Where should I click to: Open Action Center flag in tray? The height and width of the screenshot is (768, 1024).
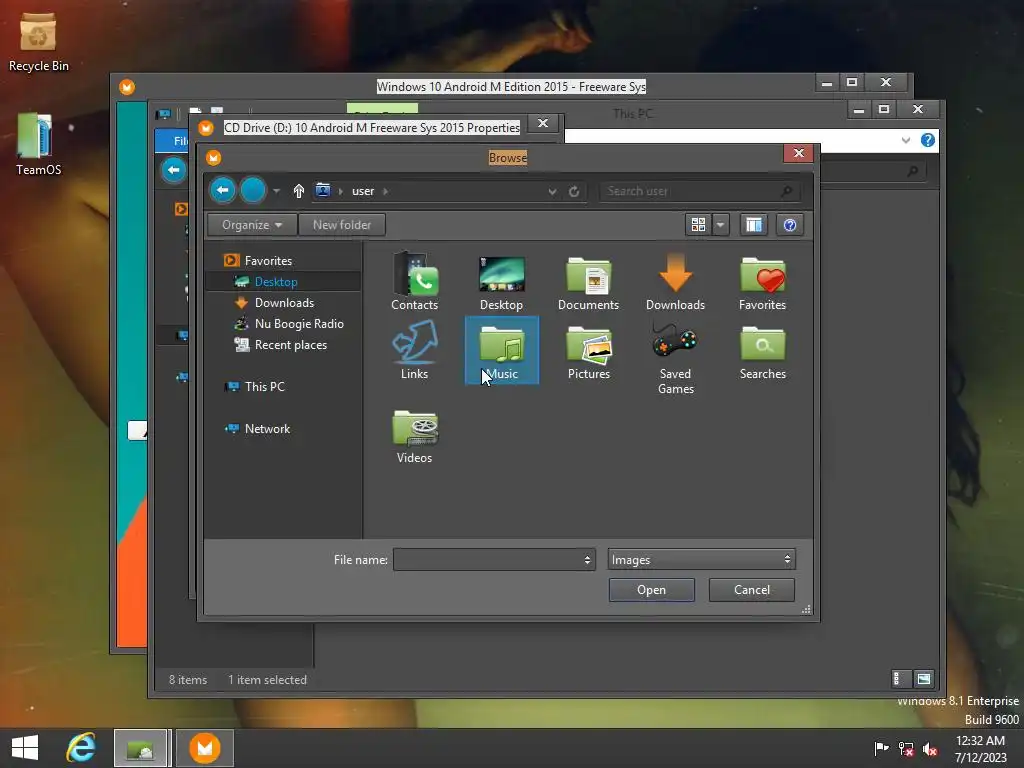[881, 748]
